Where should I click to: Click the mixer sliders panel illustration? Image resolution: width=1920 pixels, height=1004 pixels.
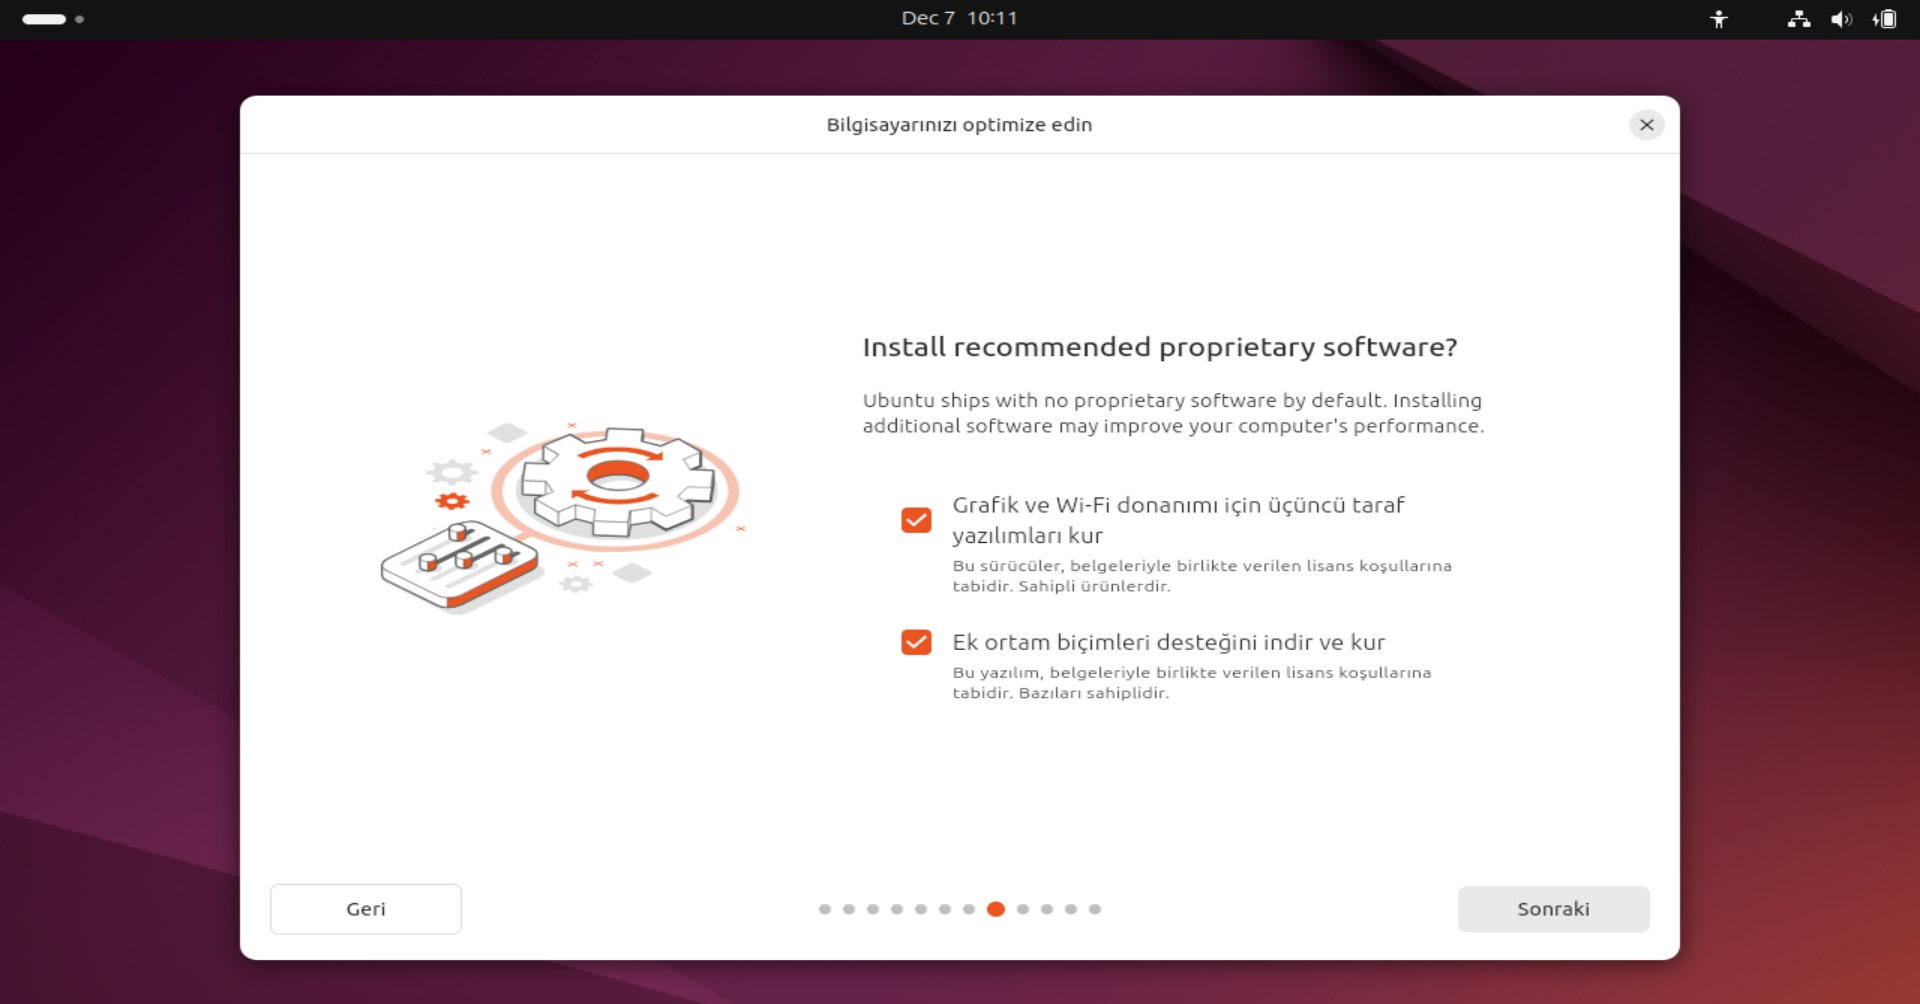click(x=461, y=565)
